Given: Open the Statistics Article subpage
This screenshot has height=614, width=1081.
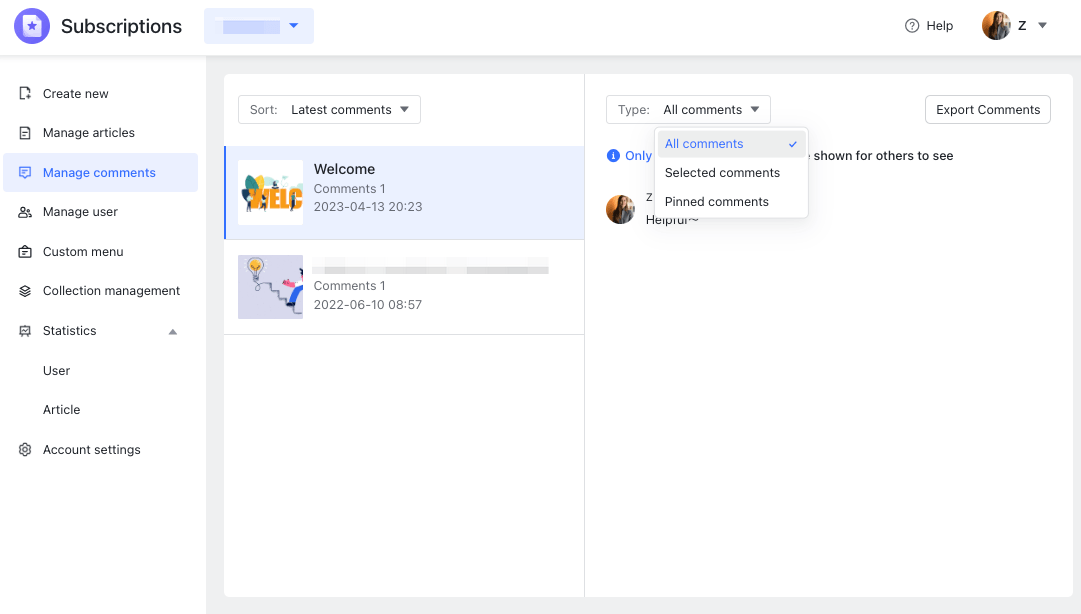Looking at the screenshot, I should [61, 410].
